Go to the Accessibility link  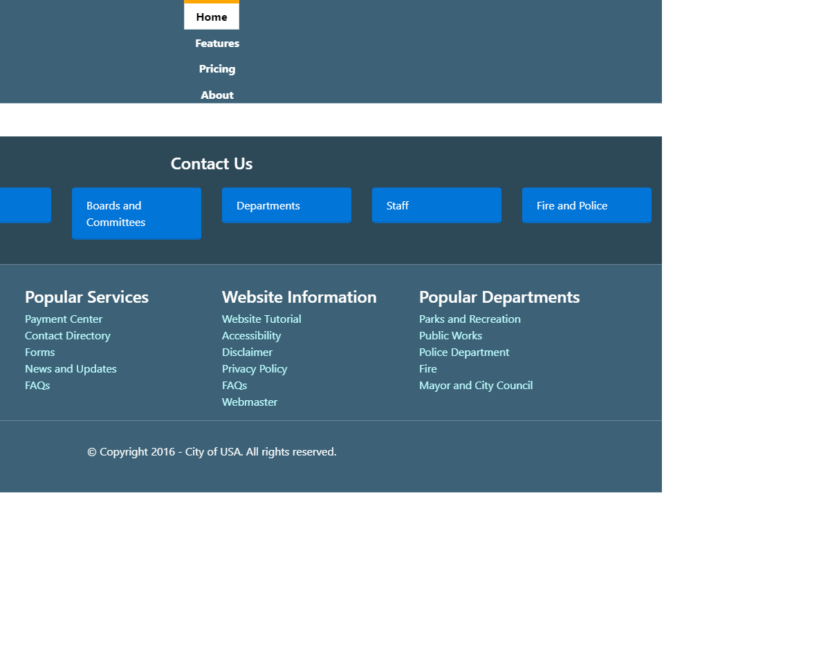[x=251, y=336]
